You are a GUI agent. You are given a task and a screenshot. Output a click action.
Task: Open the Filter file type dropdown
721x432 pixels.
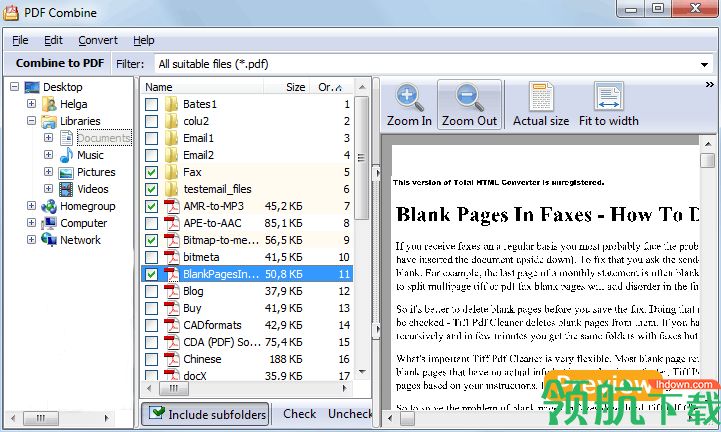pyautogui.click(x=704, y=64)
